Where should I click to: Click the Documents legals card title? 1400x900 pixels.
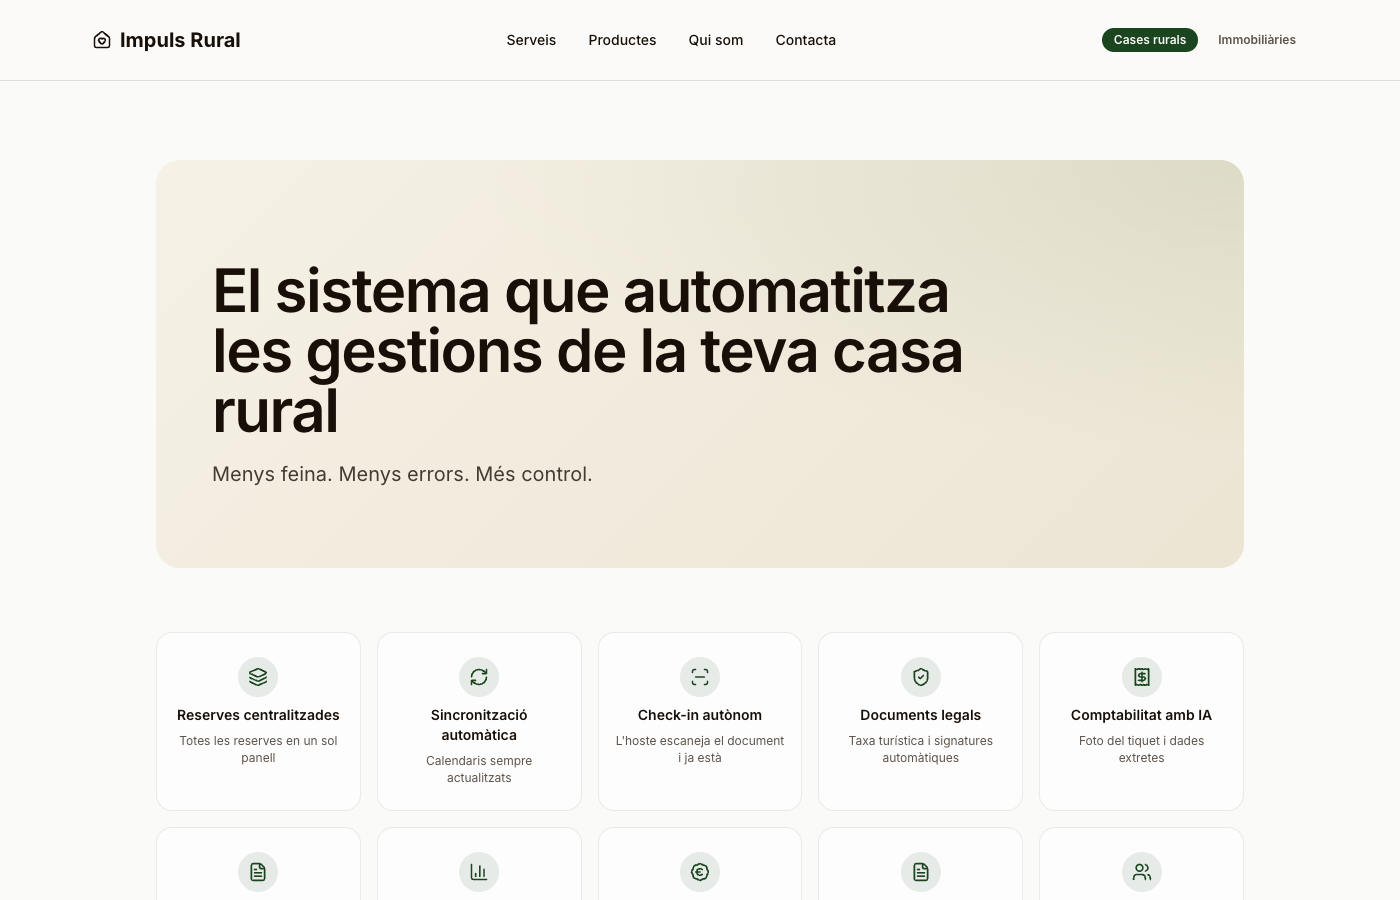click(921, 715)
